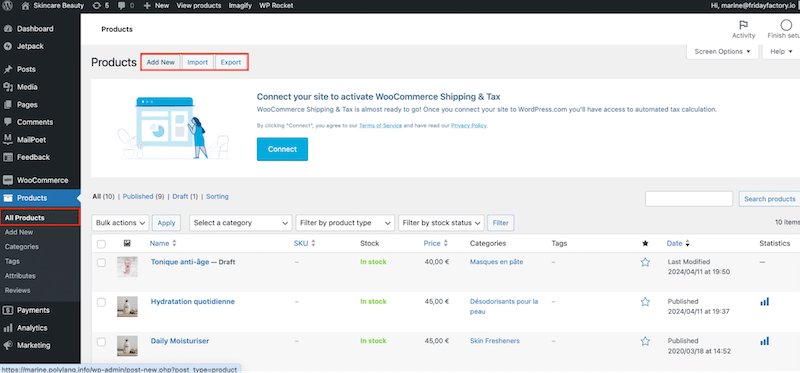800x373 pixels.
Task: Sort the table by SKU
Action: click(x=305, y=243)
